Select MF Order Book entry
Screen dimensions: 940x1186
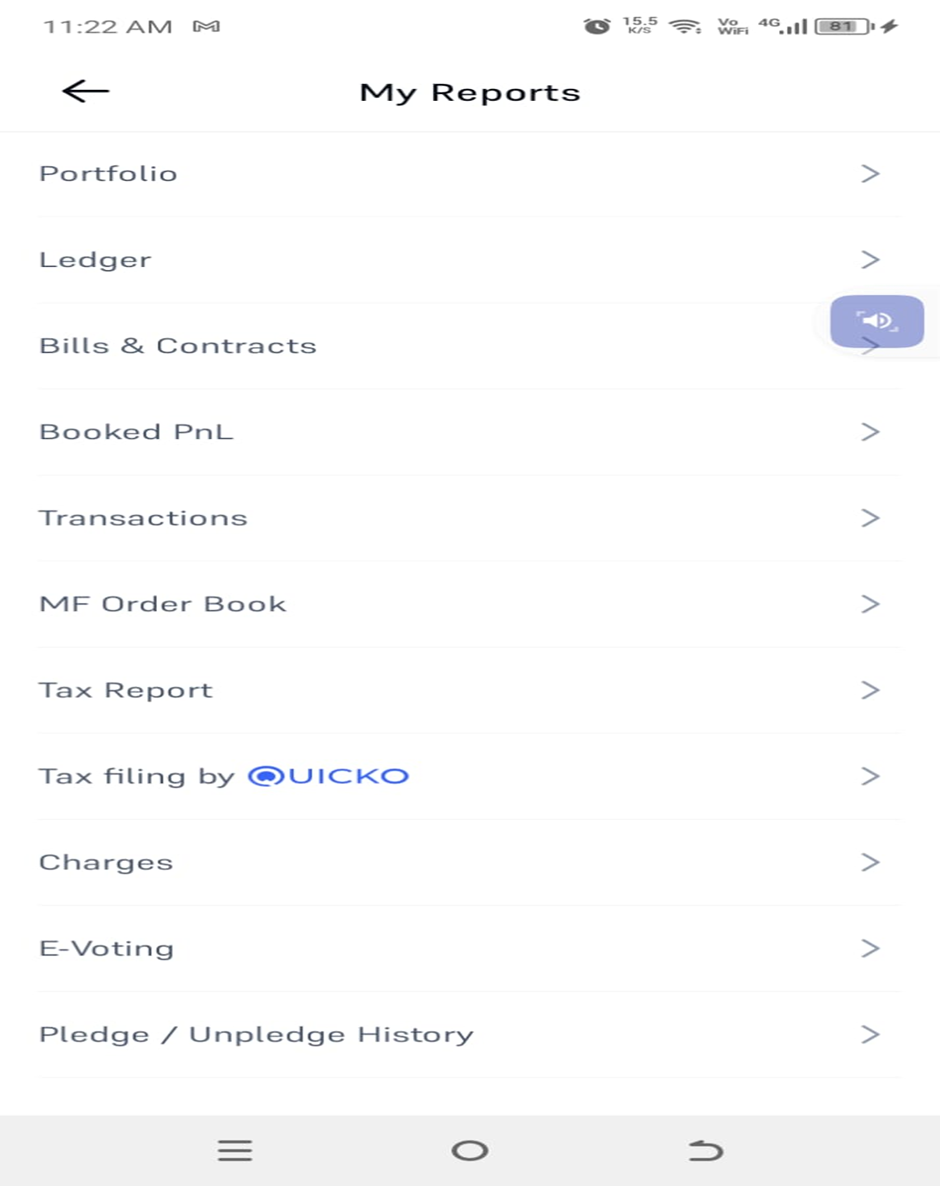pyautogui.click(x=470, y=604)
